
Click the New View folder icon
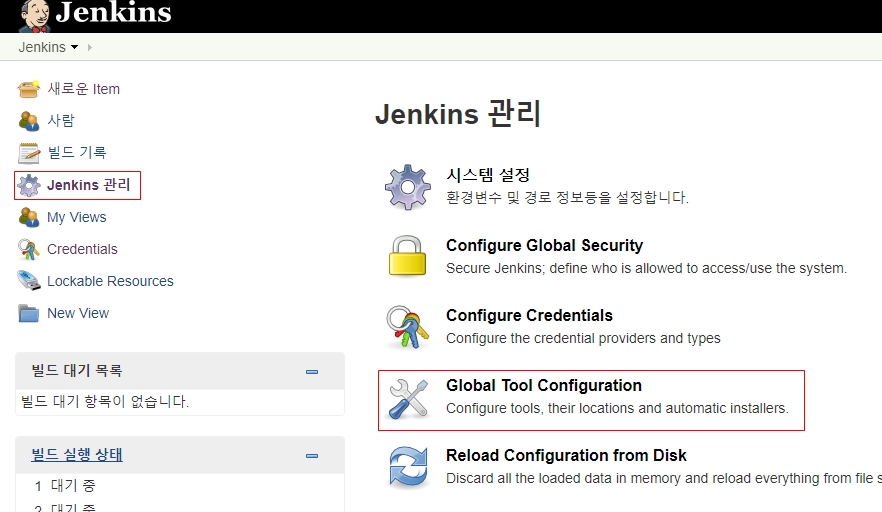pos(29,313)
